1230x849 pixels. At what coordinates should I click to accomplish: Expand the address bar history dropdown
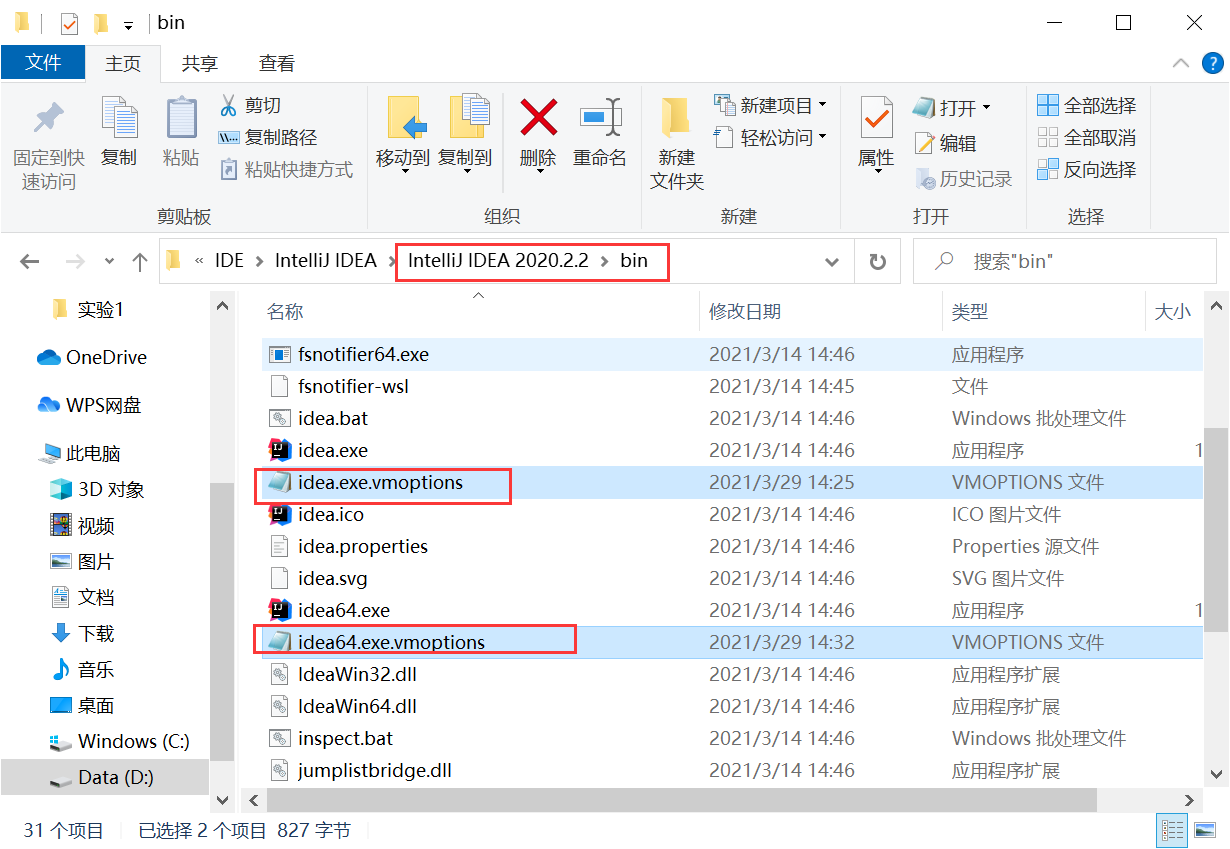coord(831,262)
